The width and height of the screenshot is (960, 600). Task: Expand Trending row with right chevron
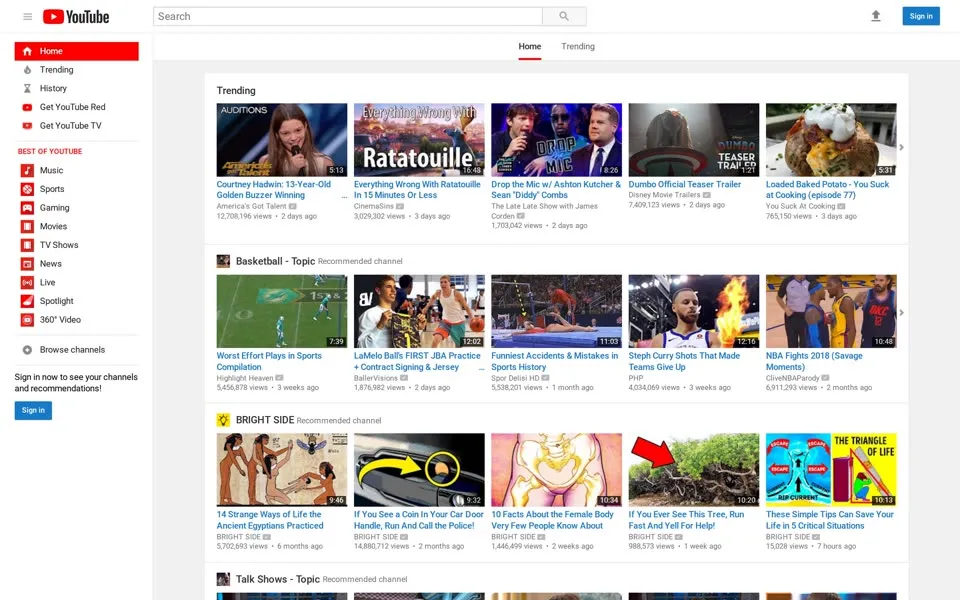[901, 147]
